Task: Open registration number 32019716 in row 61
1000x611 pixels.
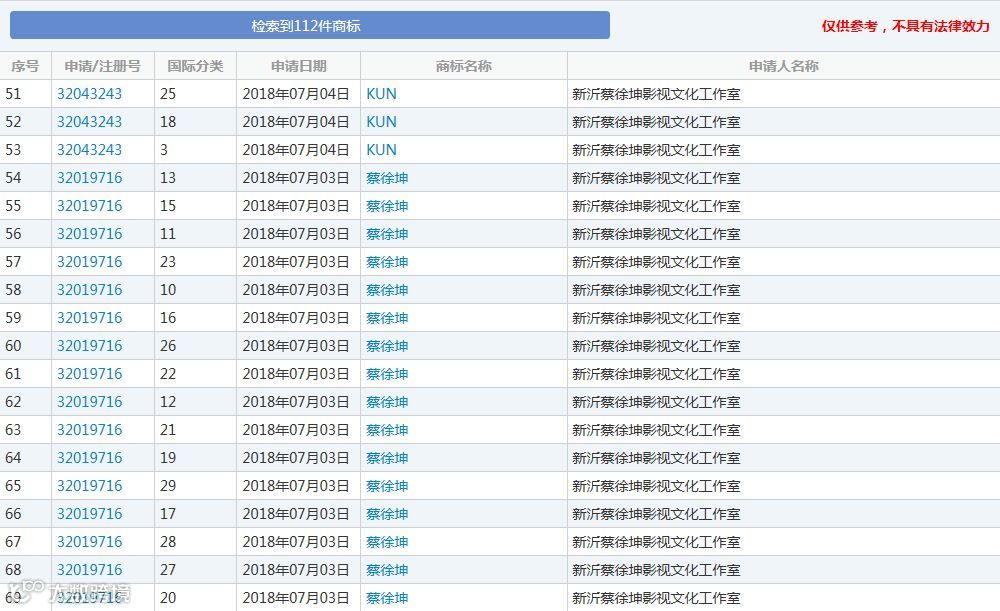Action: 89,374
